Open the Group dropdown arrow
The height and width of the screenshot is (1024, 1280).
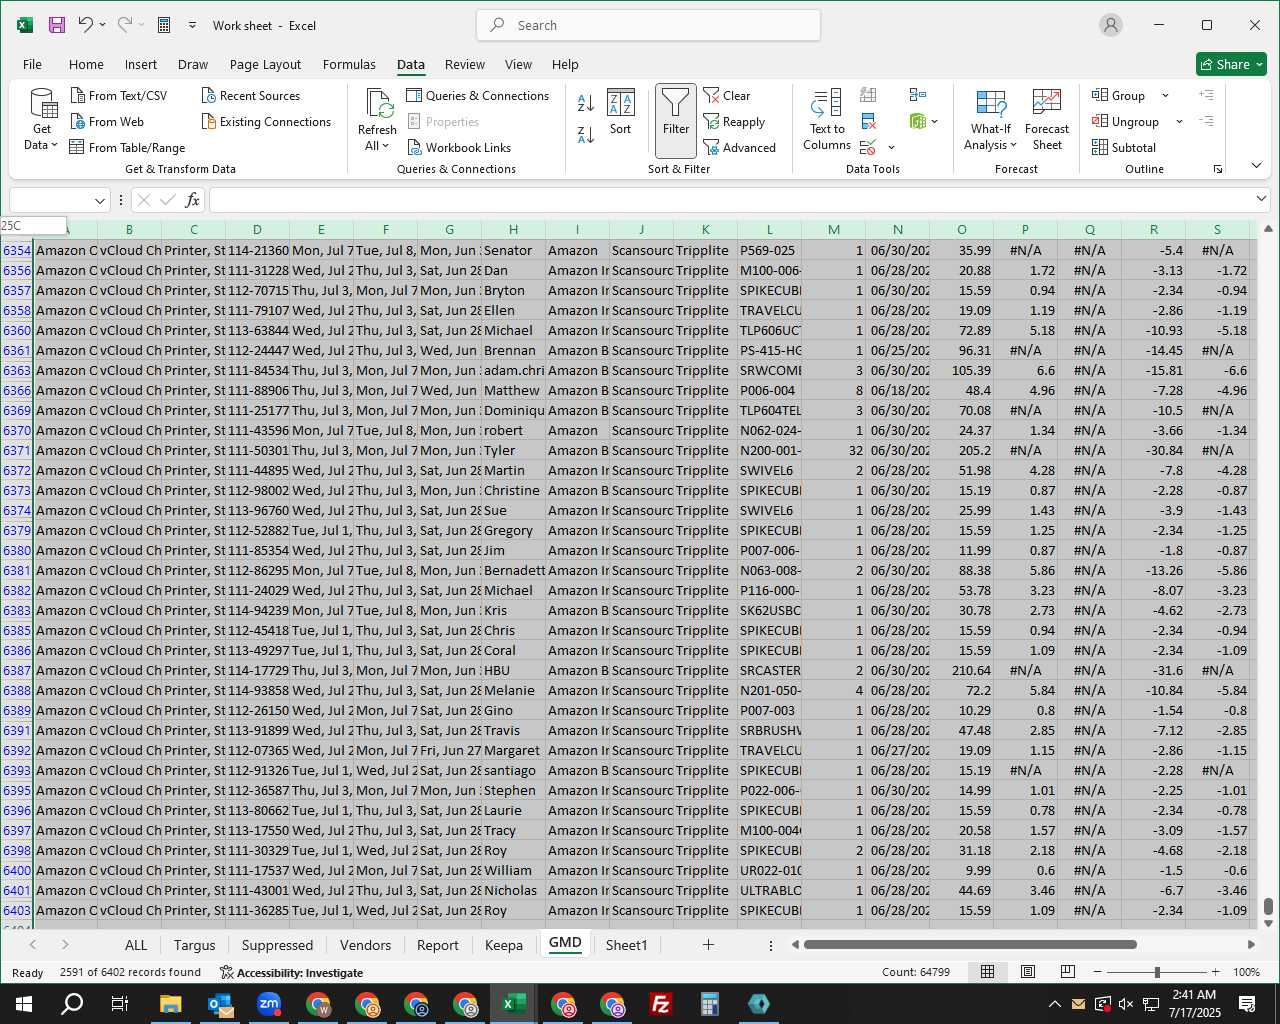click(x=1165, y=95)
